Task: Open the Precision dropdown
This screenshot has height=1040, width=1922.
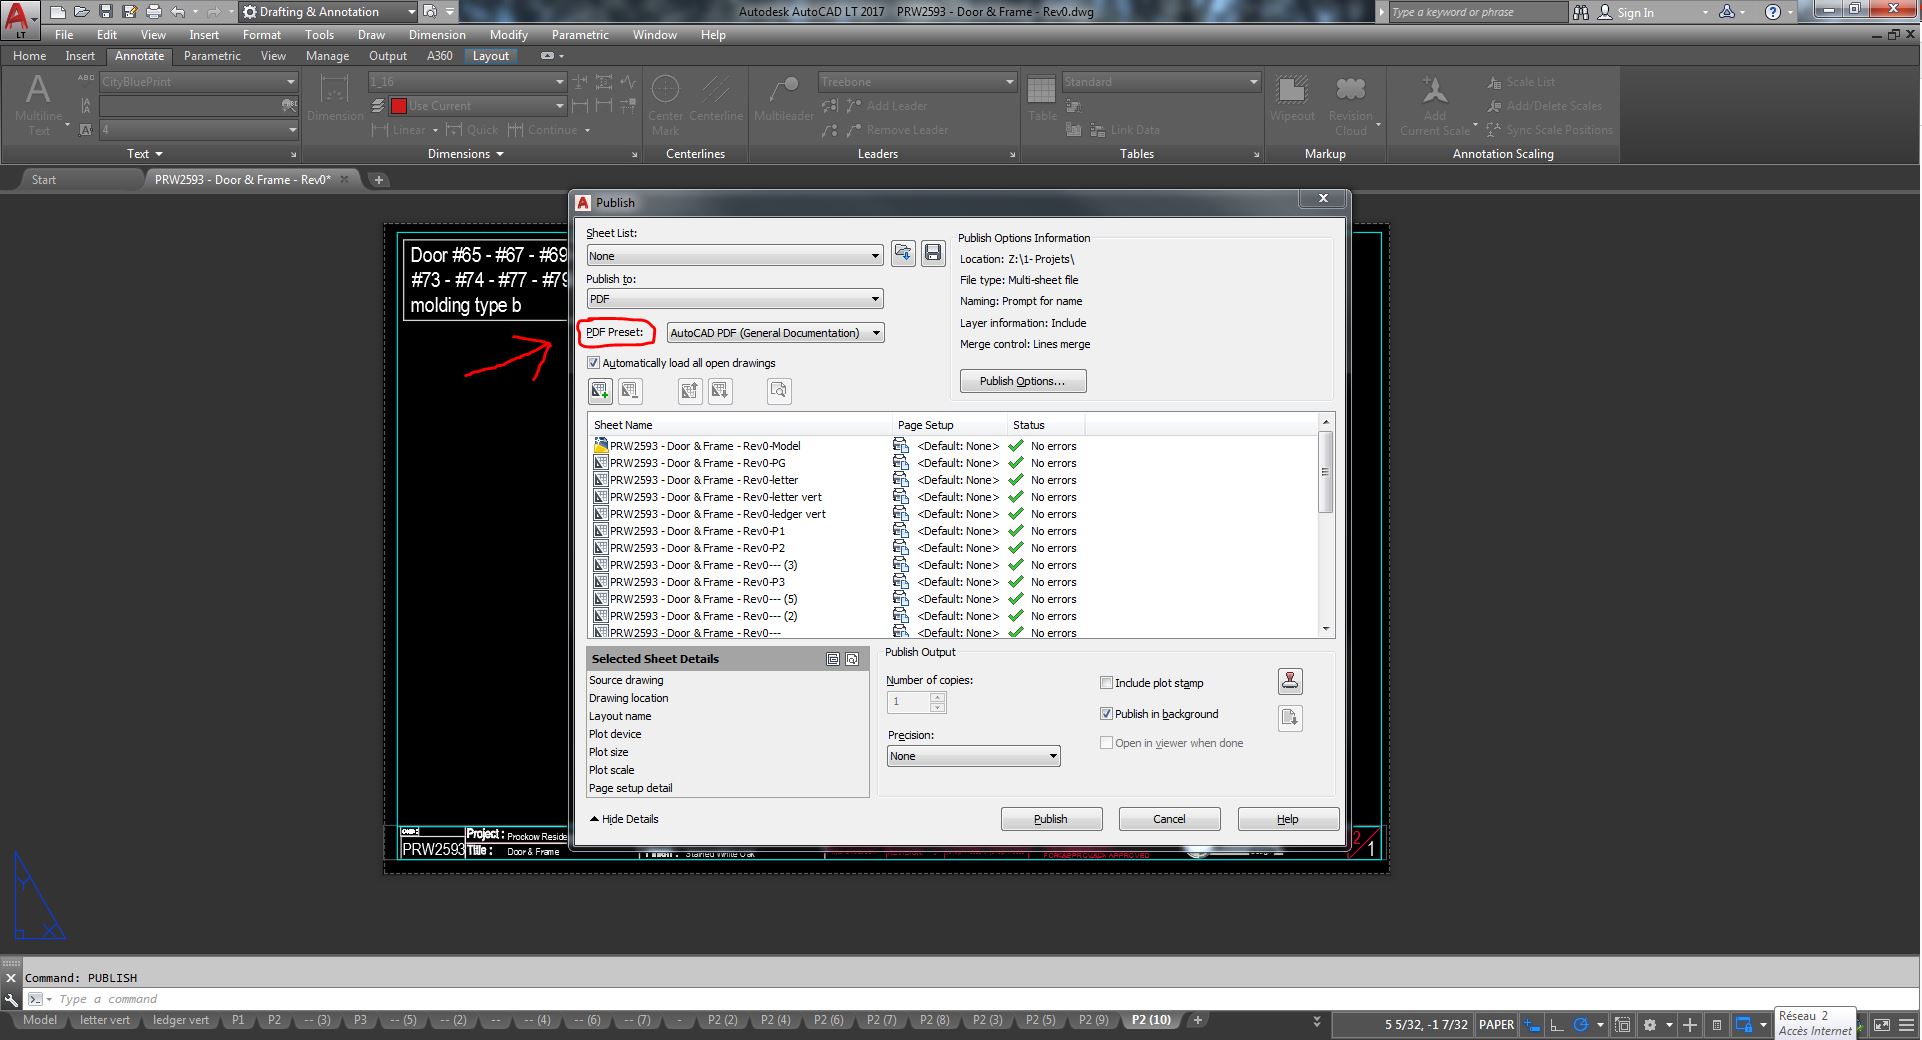Action: click(1051, 756)
